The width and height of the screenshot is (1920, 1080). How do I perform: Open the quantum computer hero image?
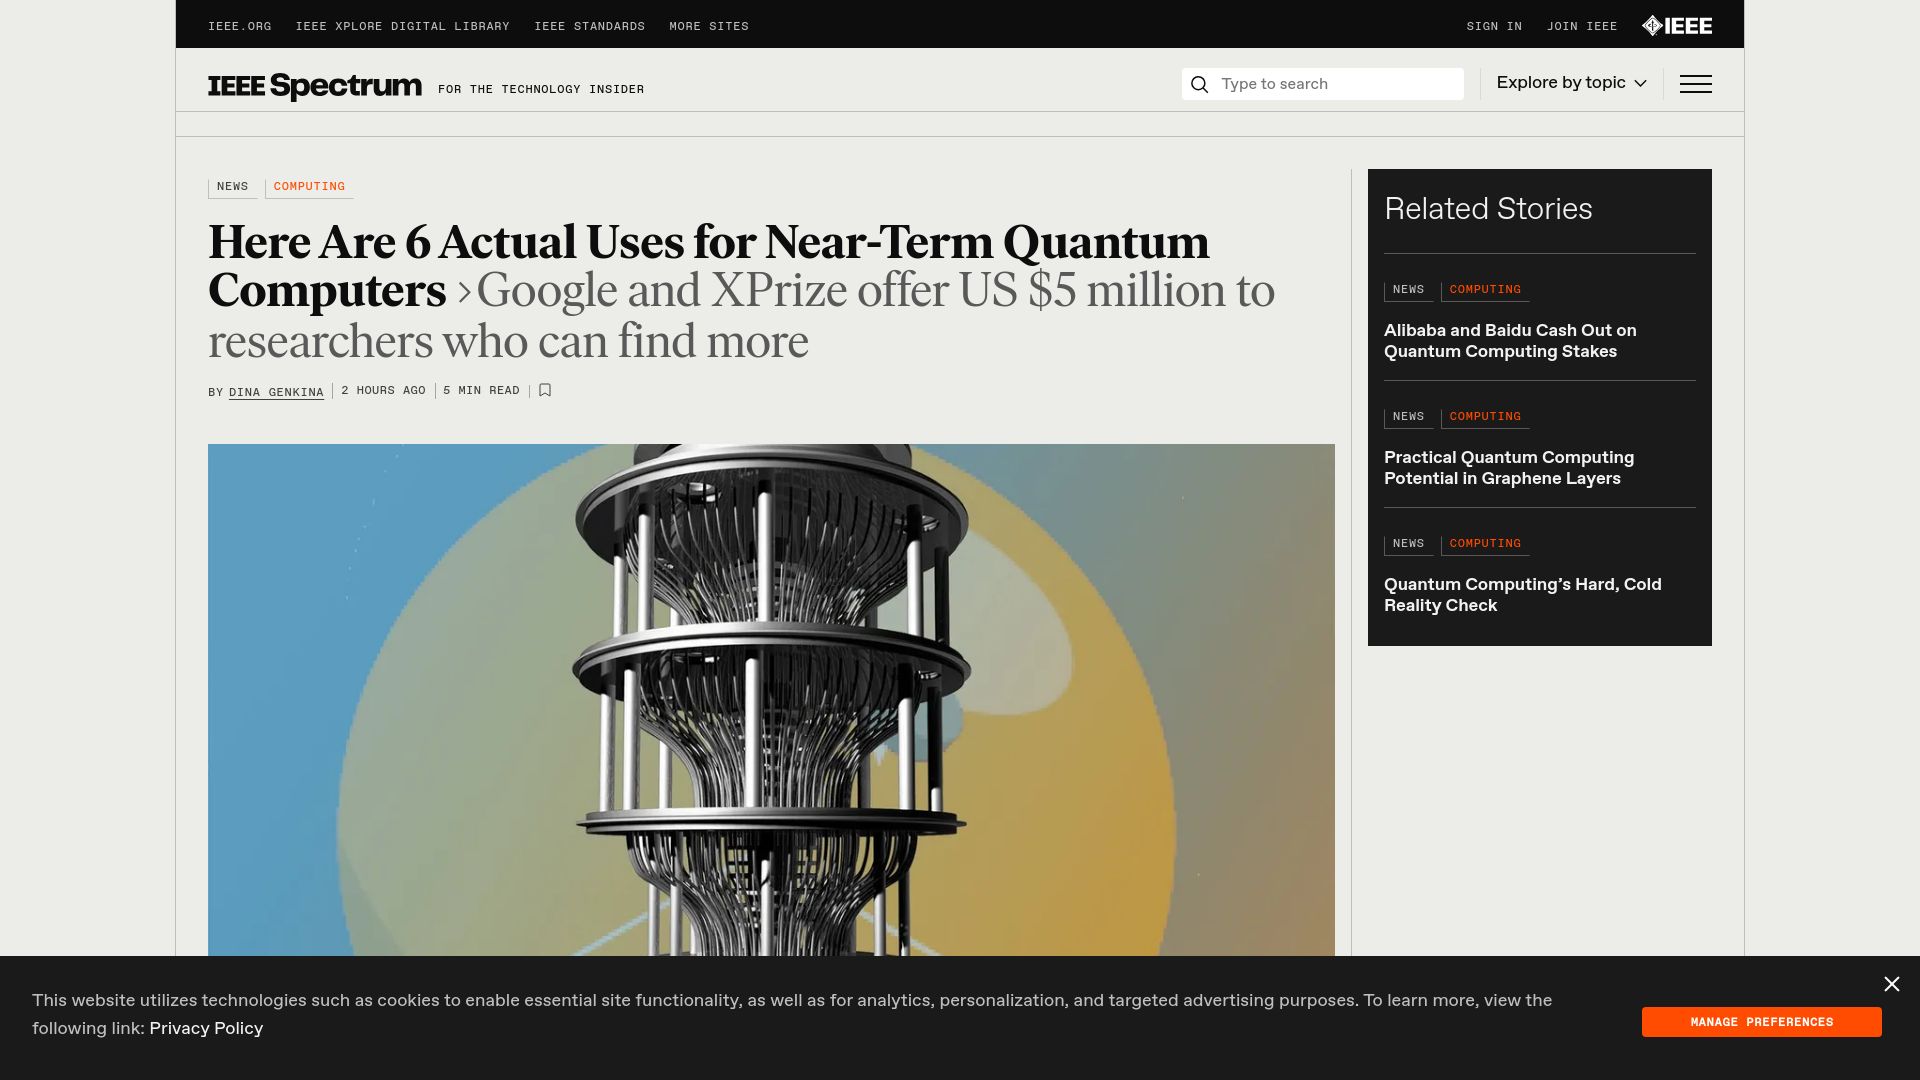click(771, 700)
